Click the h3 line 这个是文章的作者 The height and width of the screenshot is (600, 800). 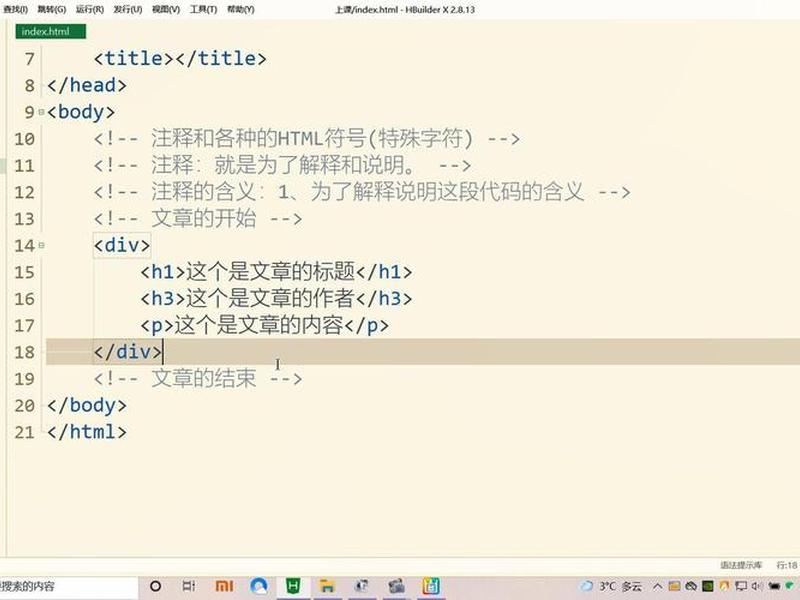click(x=276, y=298)
